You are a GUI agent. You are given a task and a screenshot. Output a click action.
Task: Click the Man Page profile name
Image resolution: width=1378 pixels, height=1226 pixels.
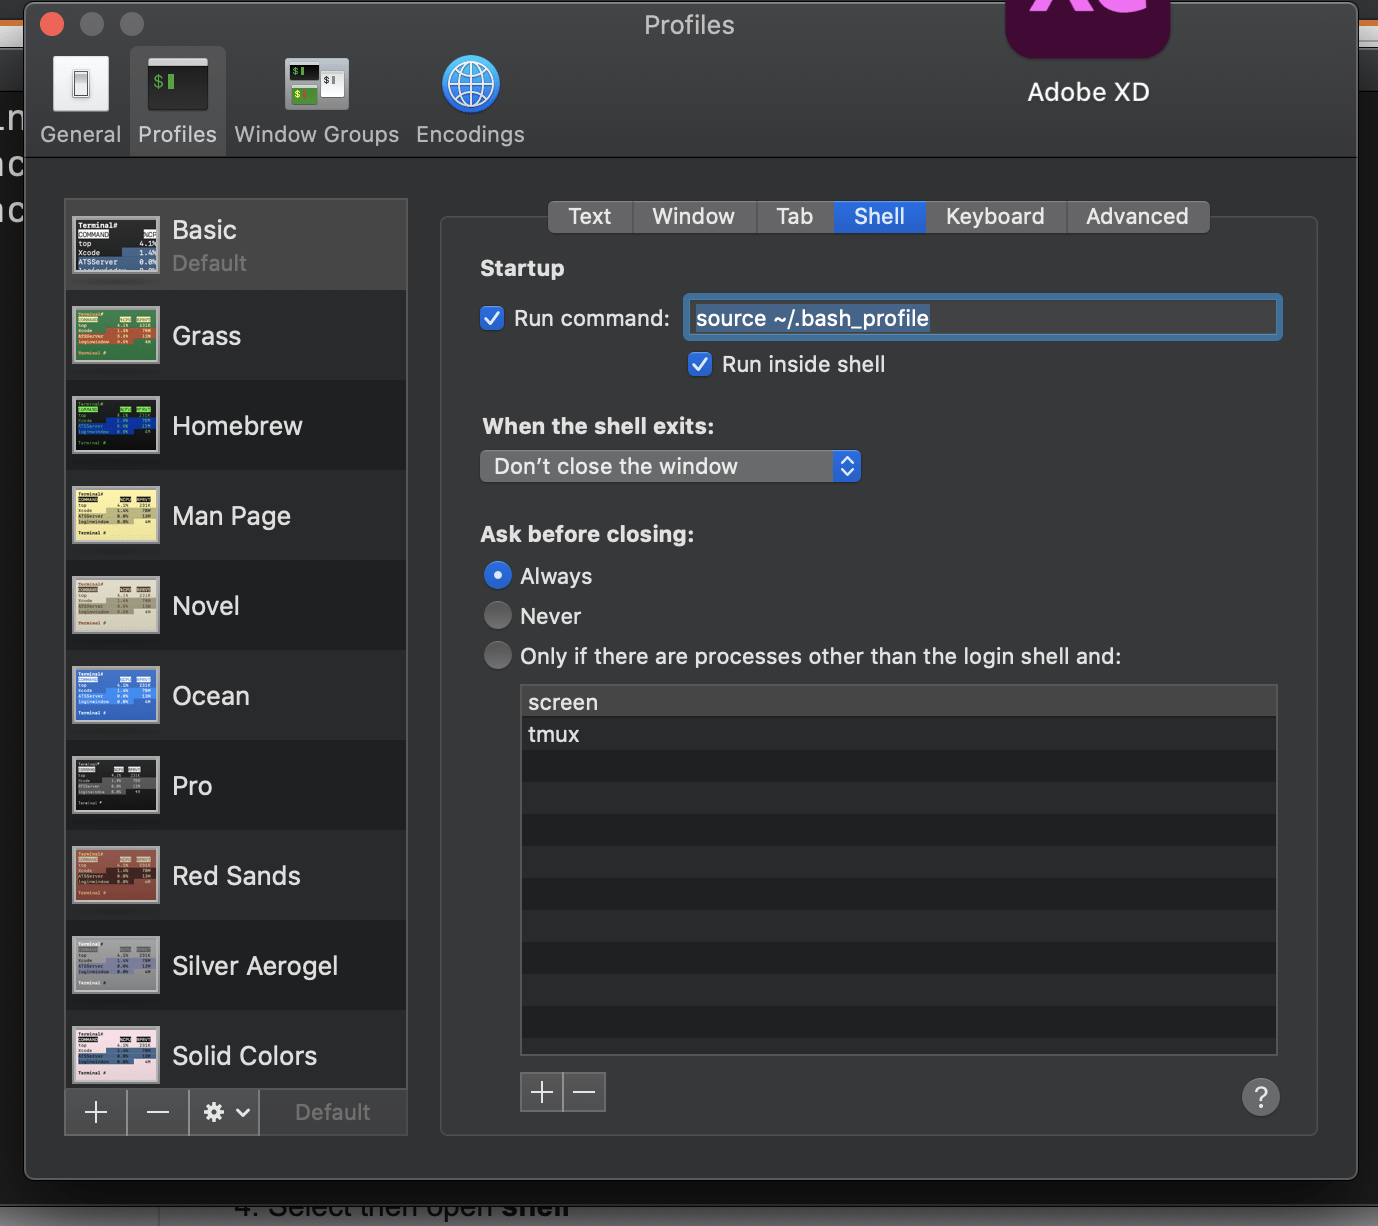[x=232, y=516]
